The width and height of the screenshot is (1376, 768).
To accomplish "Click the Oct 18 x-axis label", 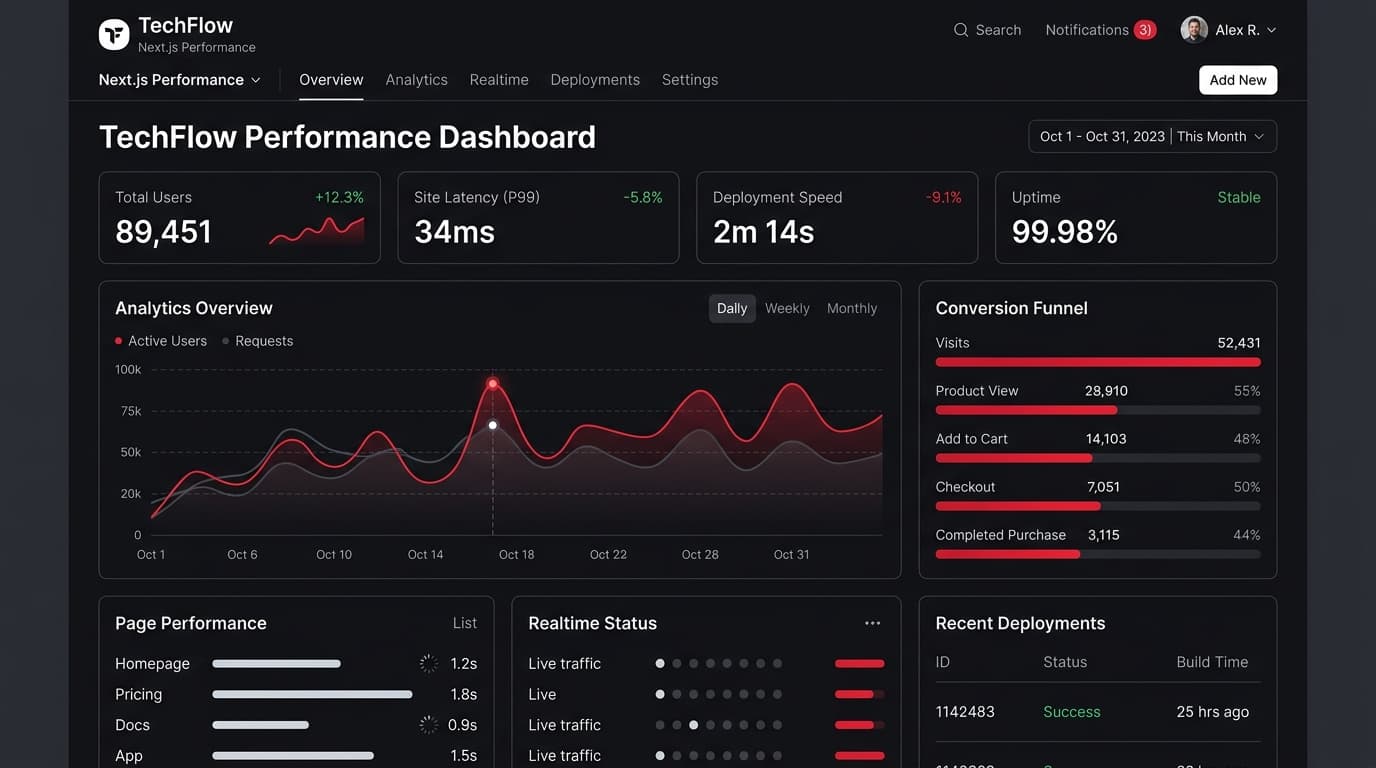I will point(517,554).
